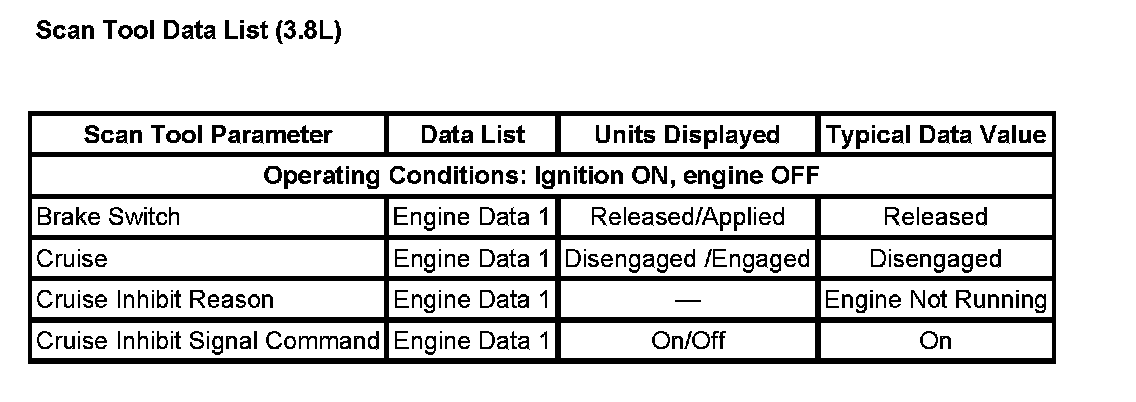Image resolution: width=1136 pixels, height=402 pixels.
Task: Select the "Units Displayed" column header
Action: point(687,135)
